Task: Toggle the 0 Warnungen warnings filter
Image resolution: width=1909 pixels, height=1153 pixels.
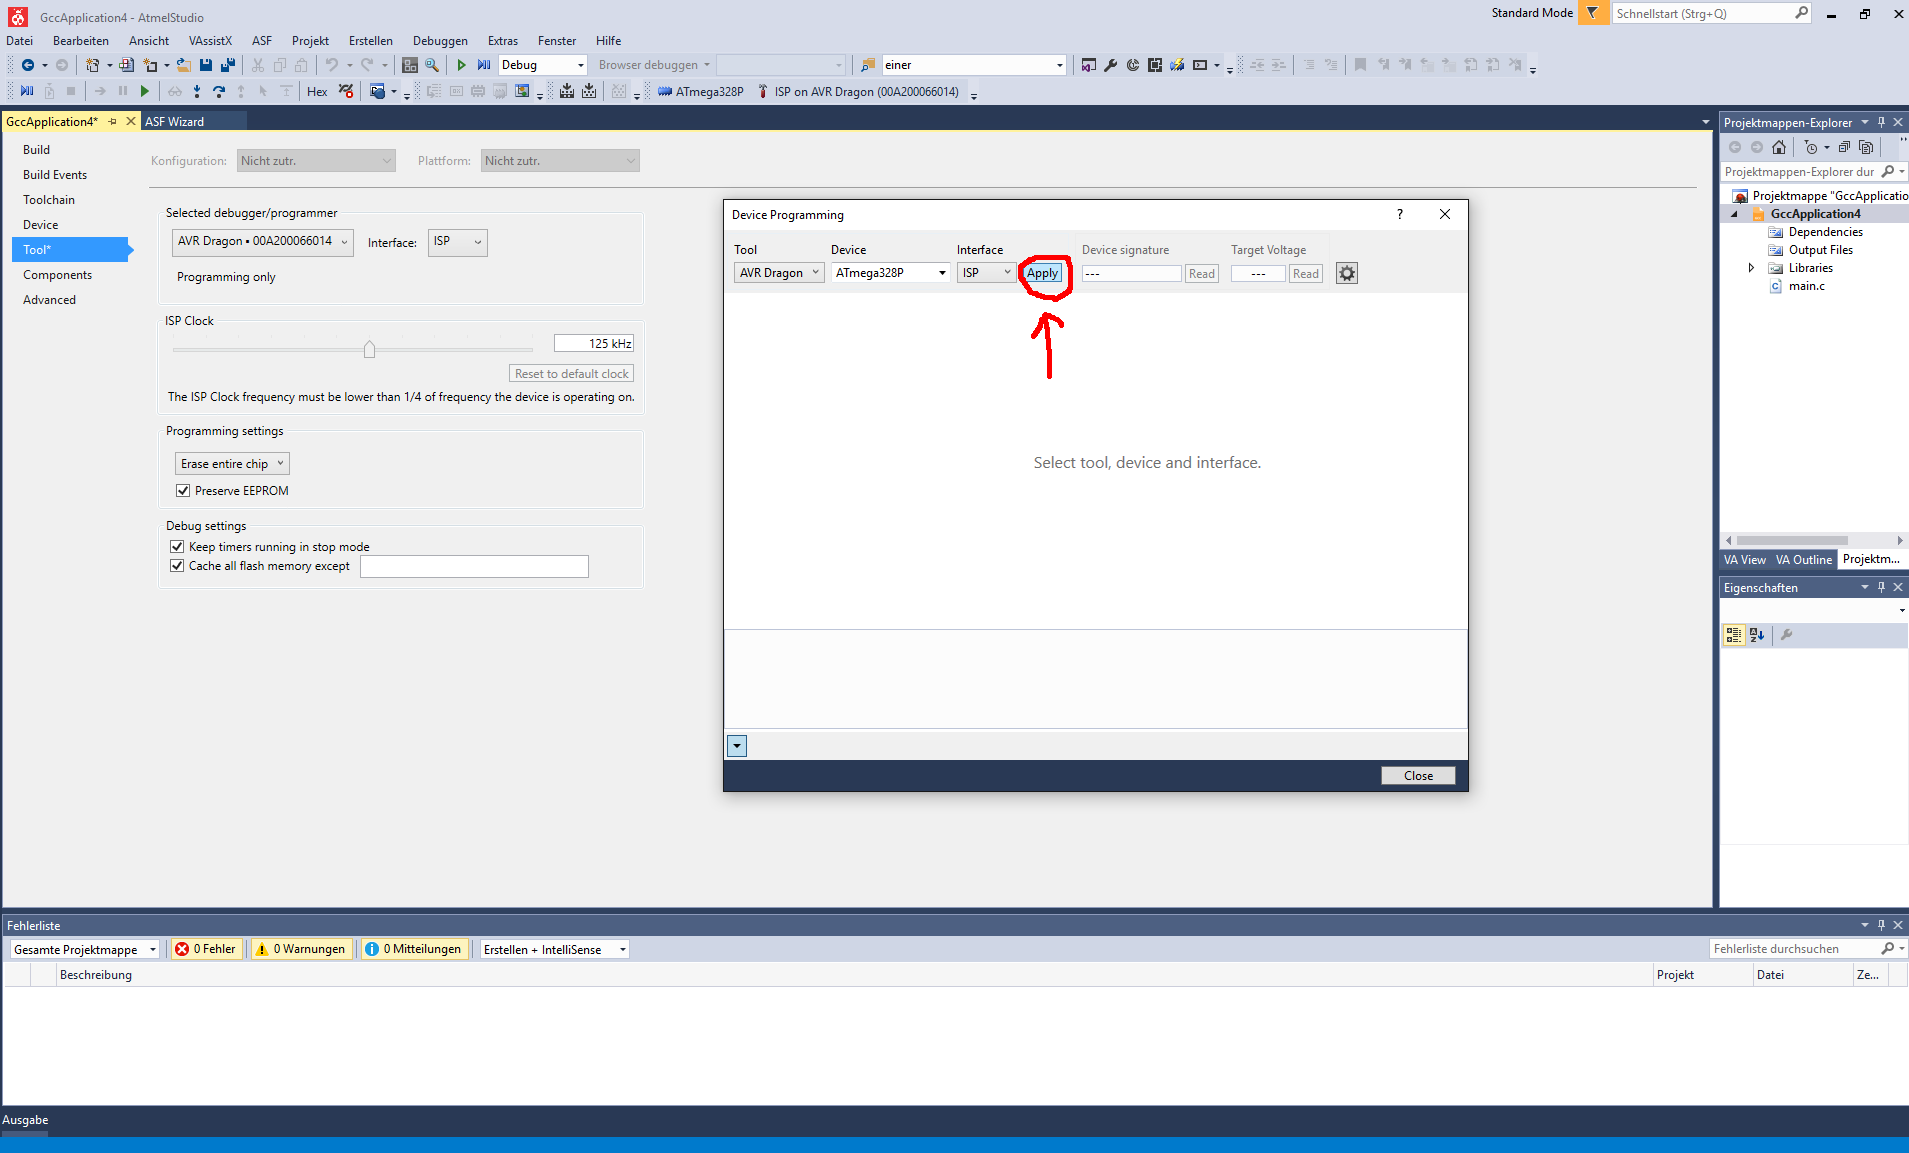Action: 300,949
